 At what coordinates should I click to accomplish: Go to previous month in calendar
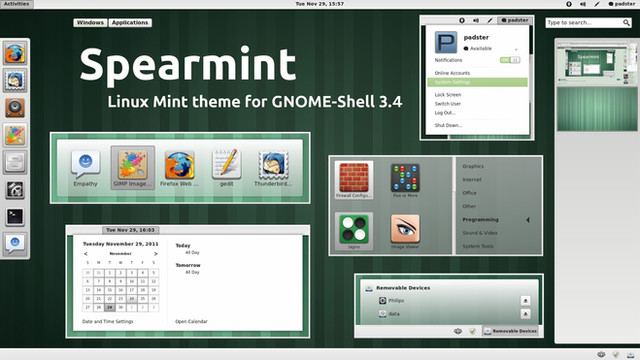tap(86, 253)
